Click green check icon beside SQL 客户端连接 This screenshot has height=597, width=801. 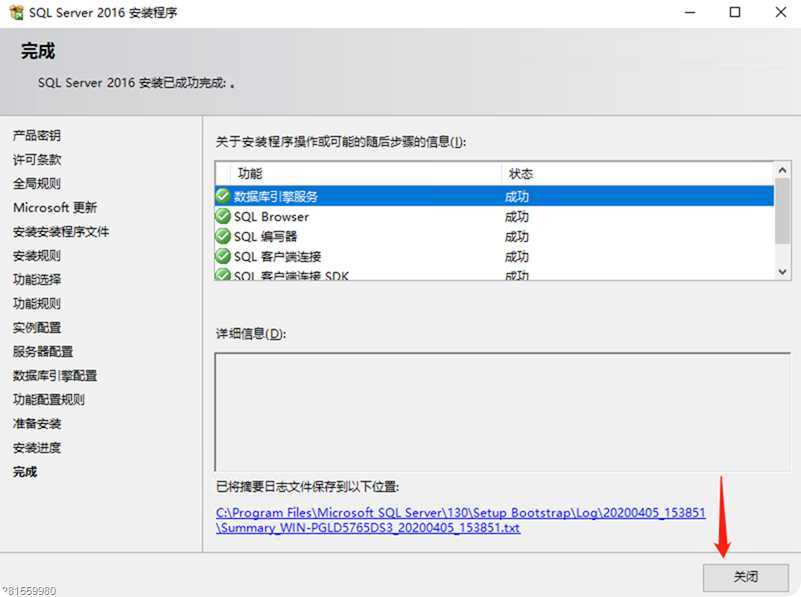pyautogui.click(x=223, y=256)
